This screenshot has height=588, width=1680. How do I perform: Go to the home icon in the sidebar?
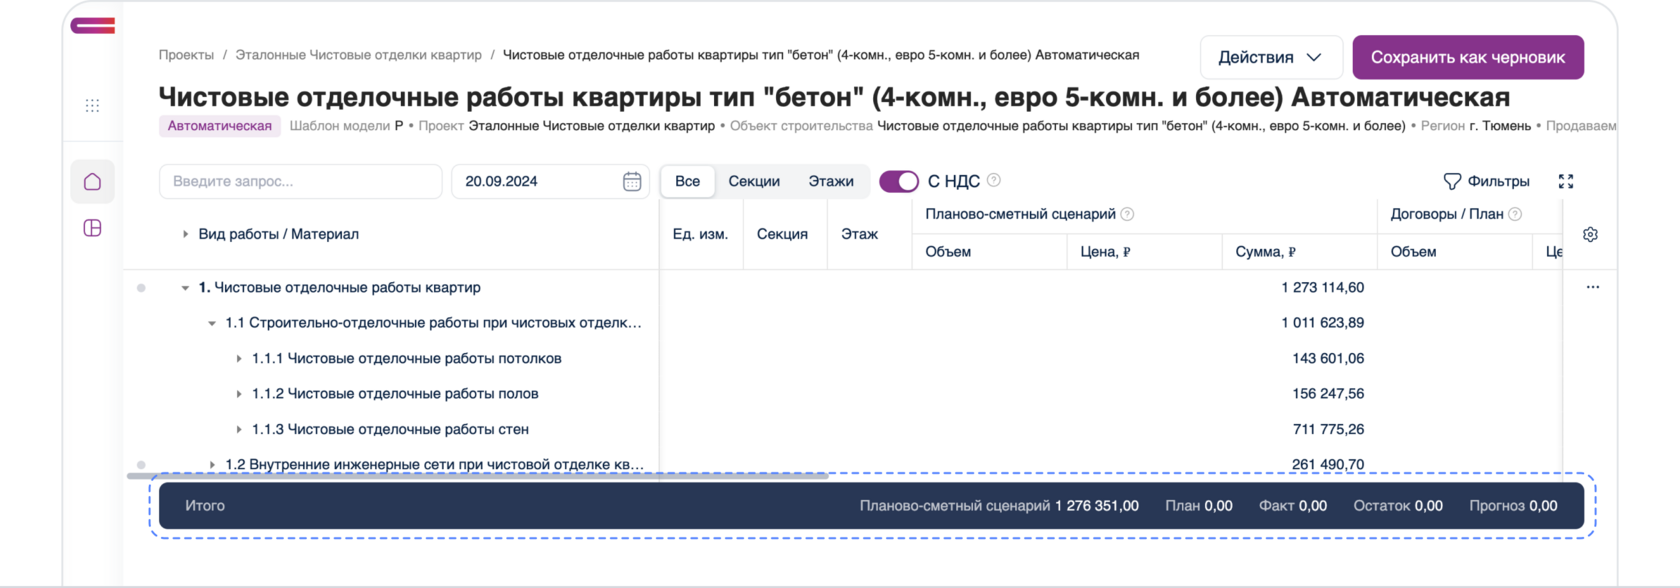(x=92, y=182)
